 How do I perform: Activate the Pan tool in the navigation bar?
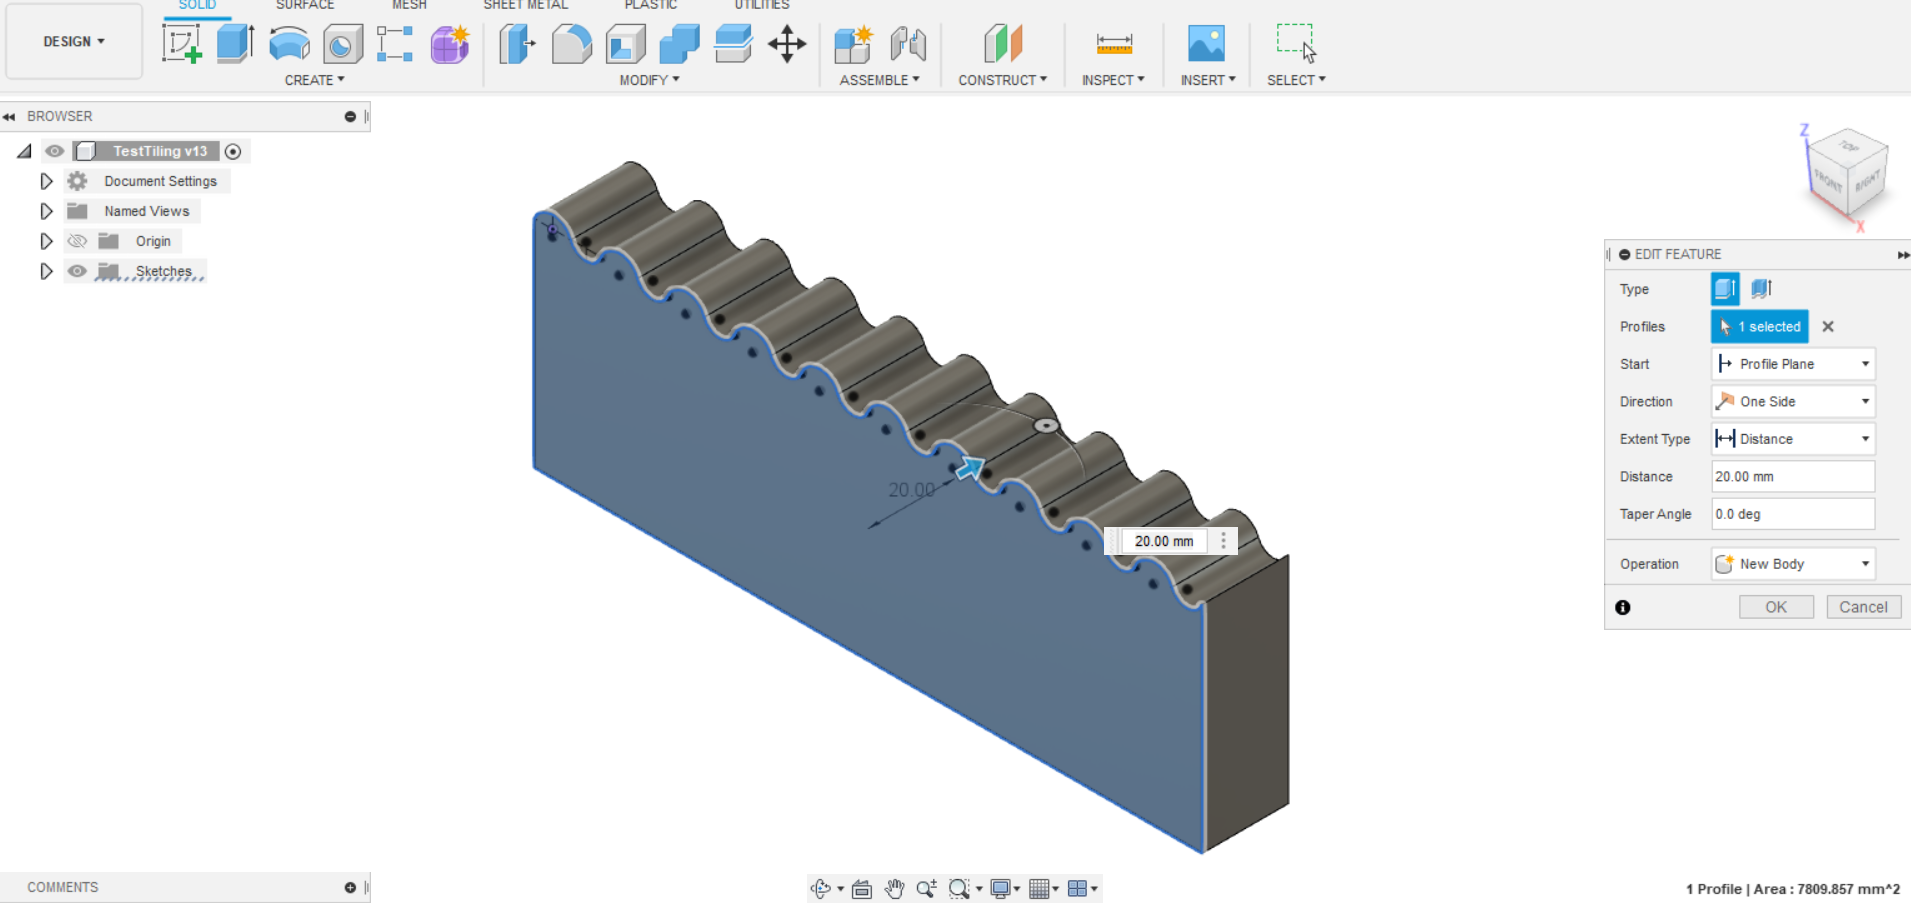click(894, 888)
